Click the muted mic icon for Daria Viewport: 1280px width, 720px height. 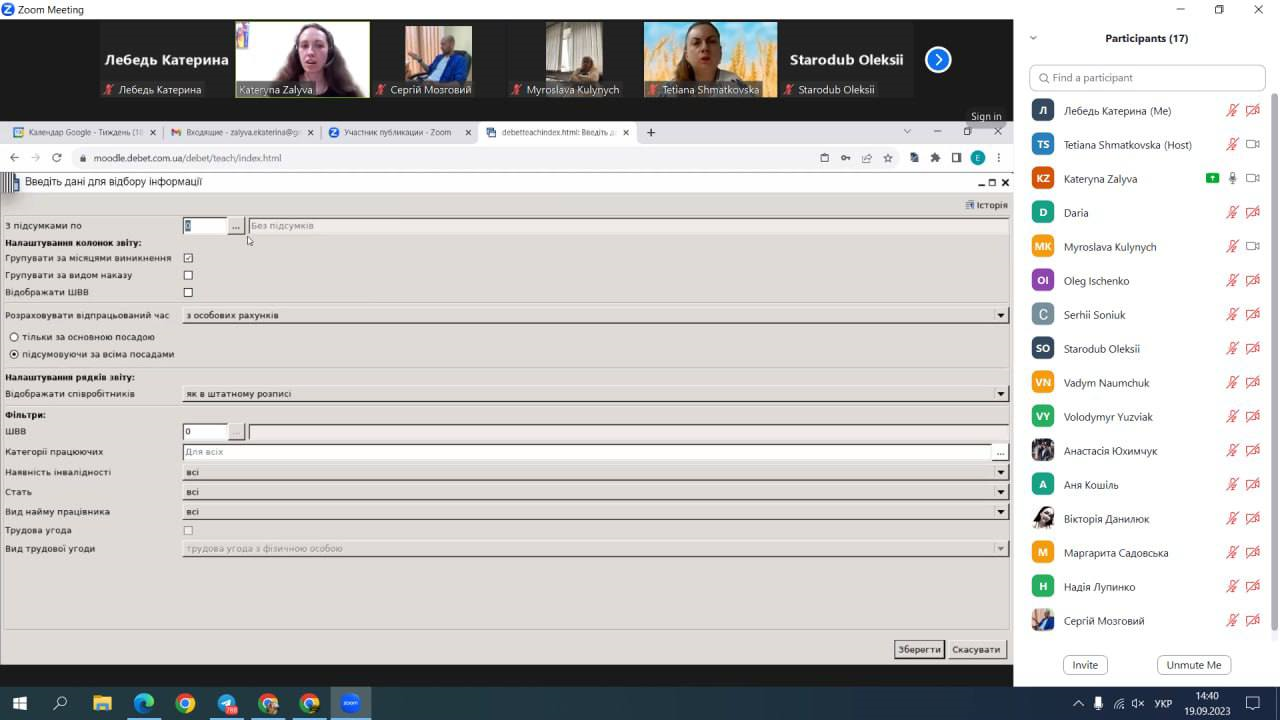(1232, 212)
